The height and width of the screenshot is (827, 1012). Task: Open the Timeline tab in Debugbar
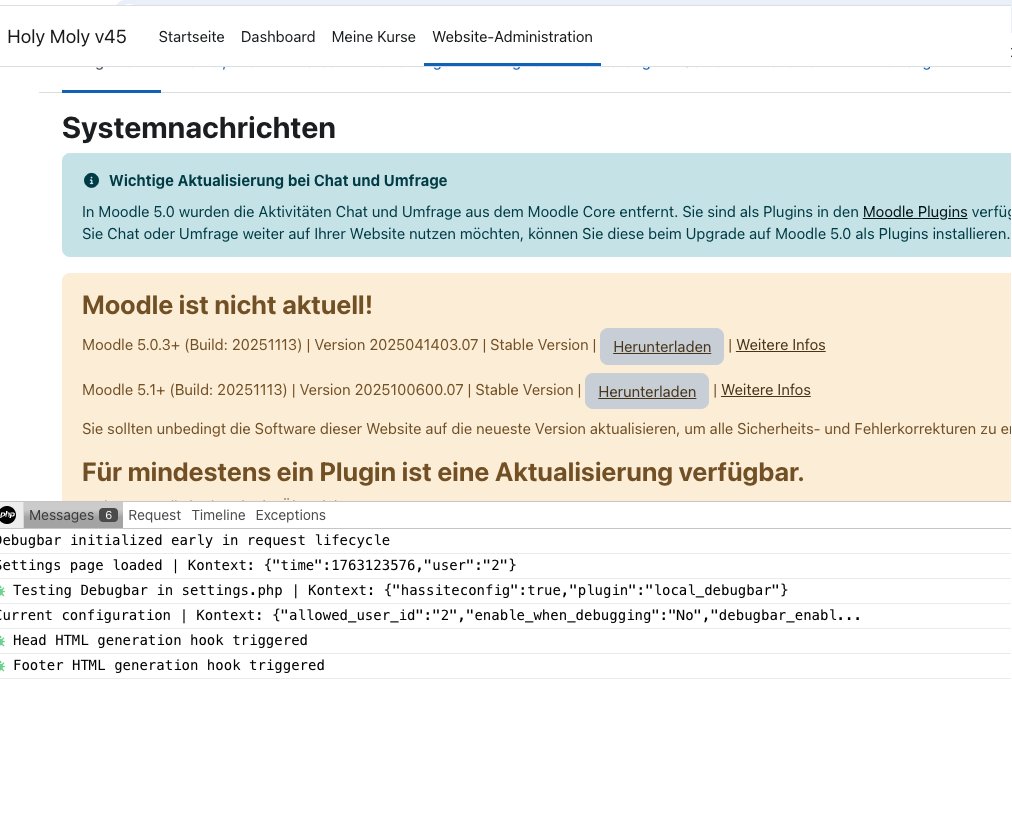218,515
